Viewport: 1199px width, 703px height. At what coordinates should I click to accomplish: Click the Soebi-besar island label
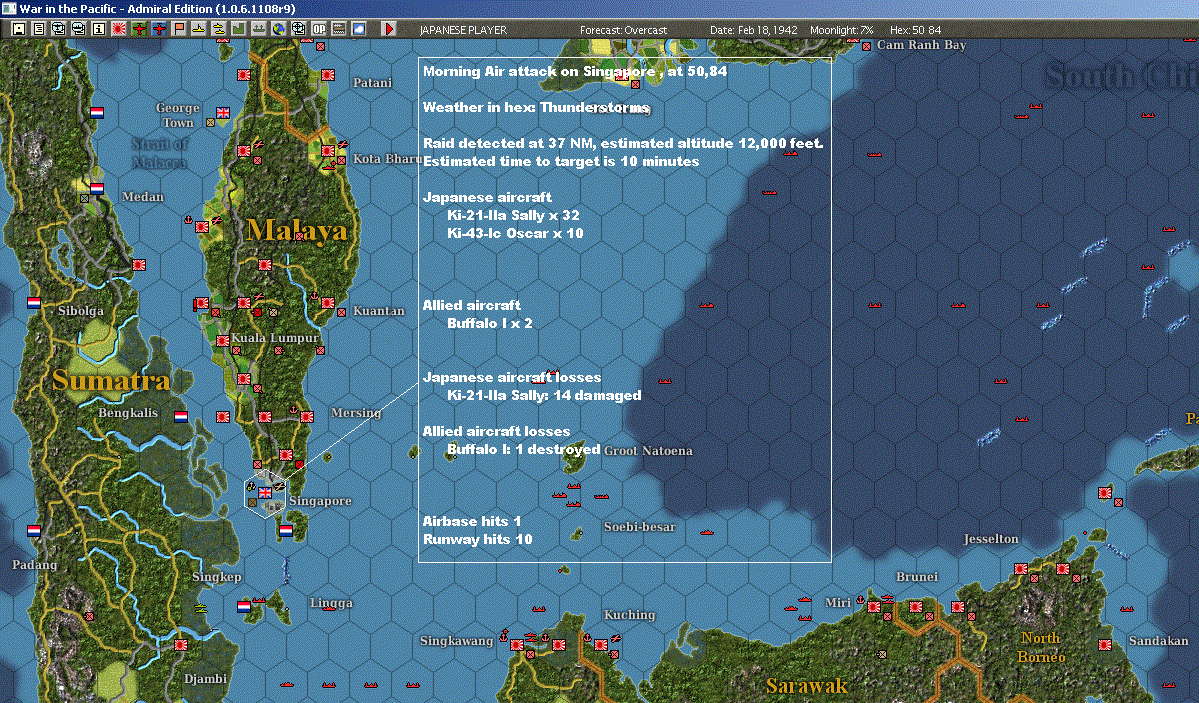pos(639,527)
